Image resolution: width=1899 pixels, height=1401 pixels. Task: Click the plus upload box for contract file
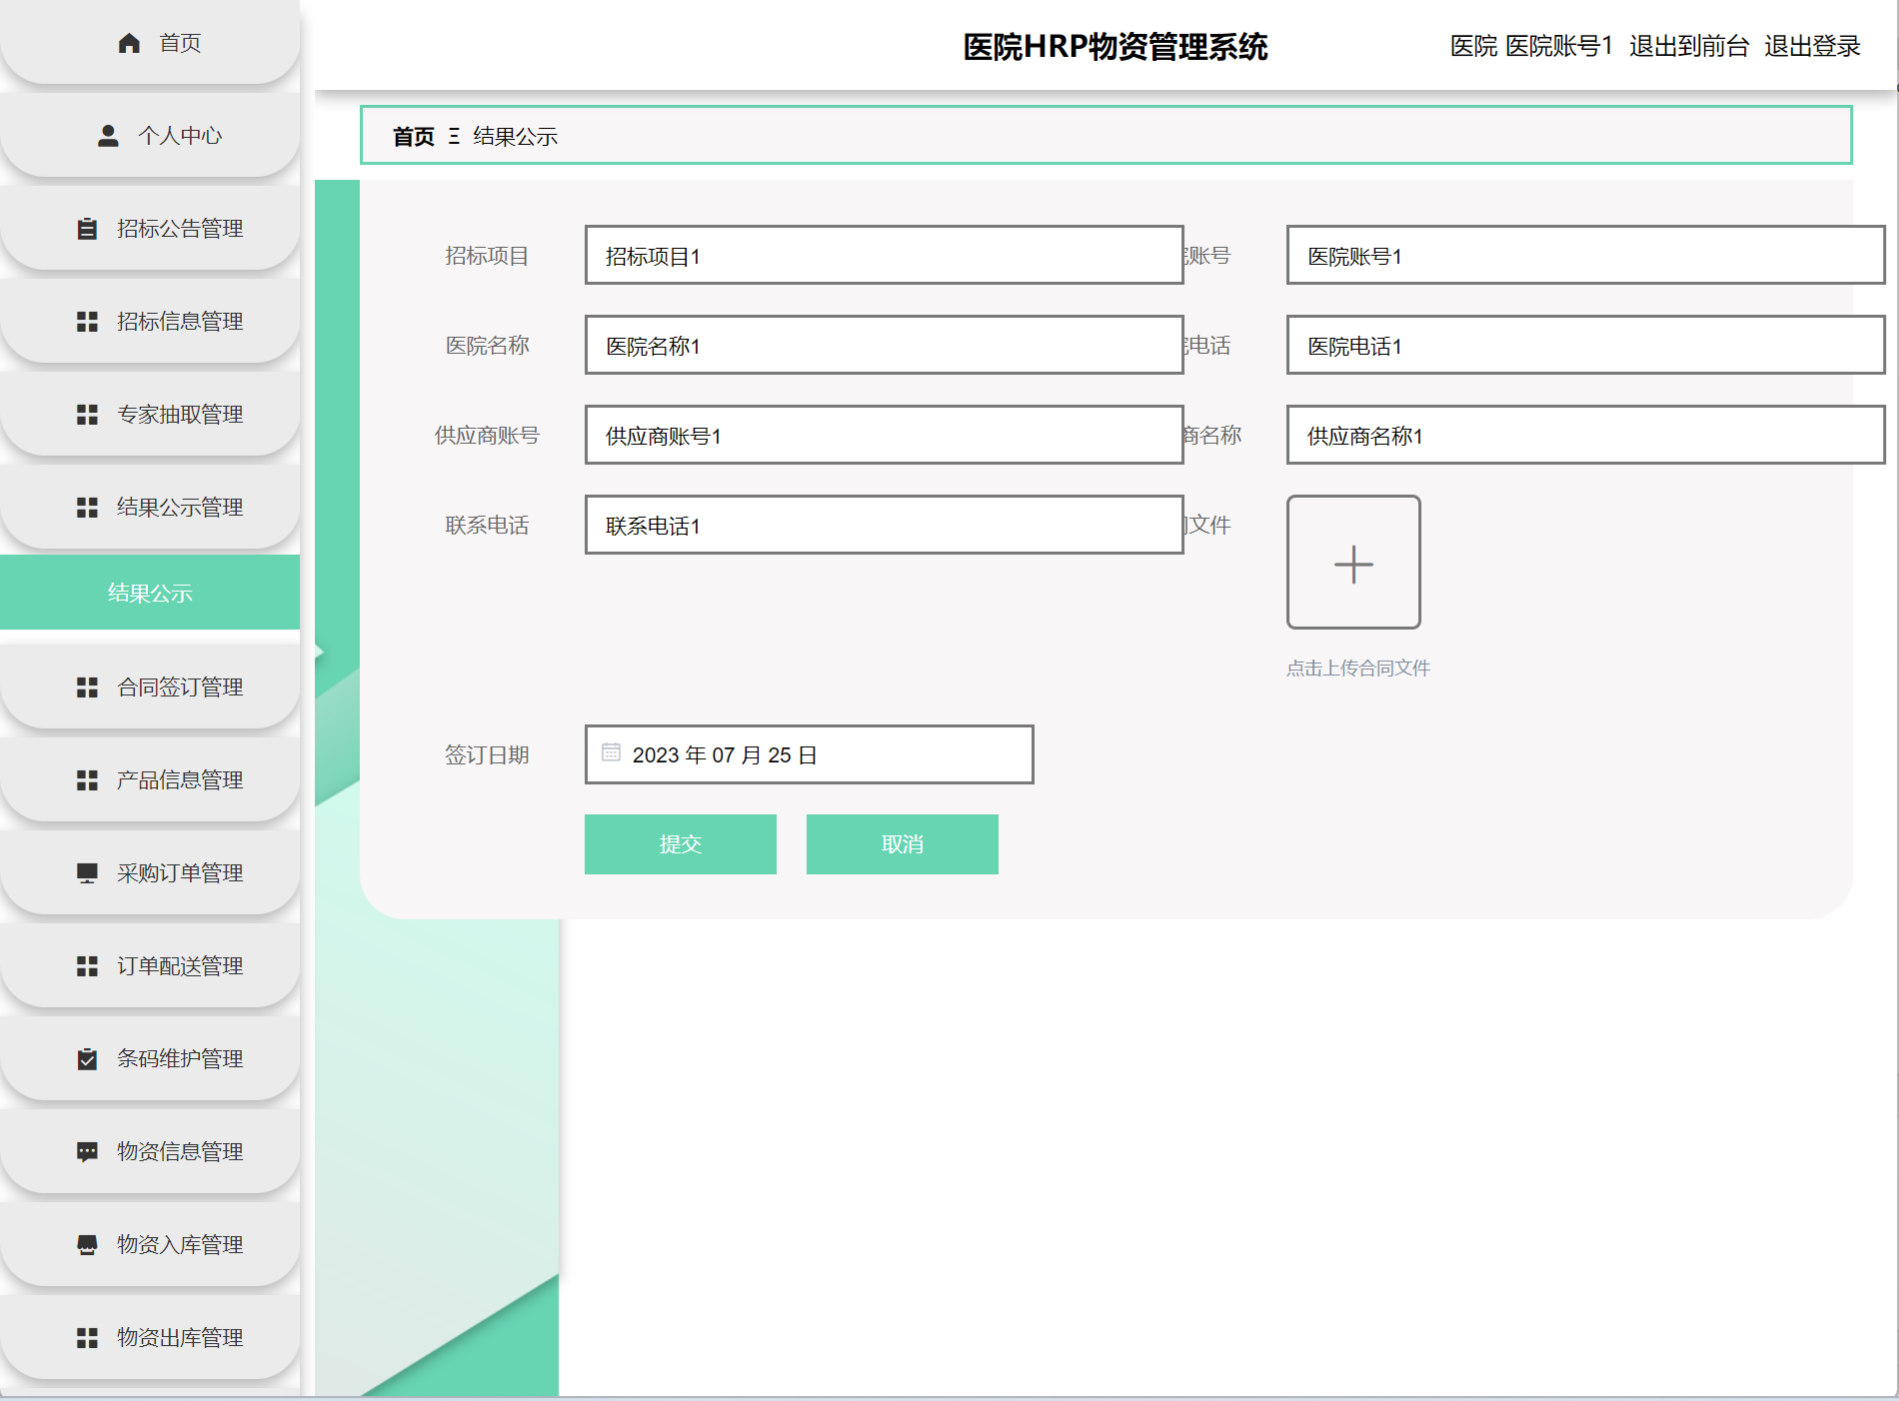(x=1353, y=563)
